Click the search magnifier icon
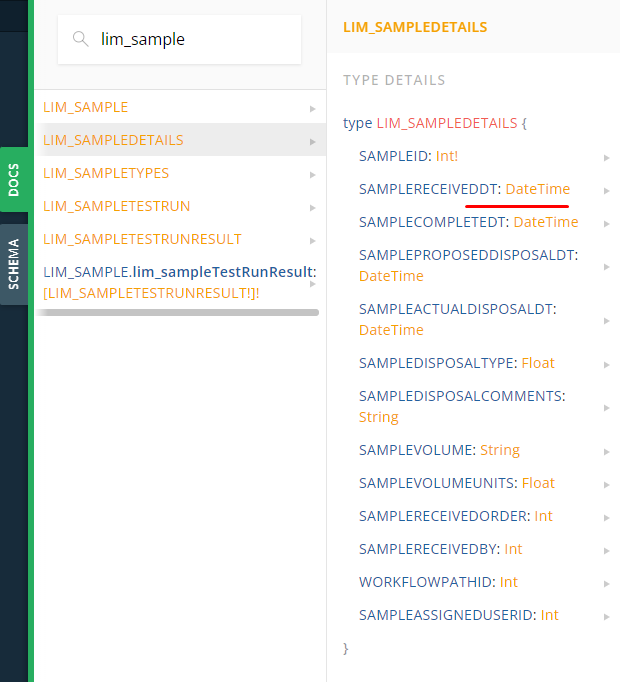Image resolution: width=622 pixels, height=682 pixels. [x=80, y=40]
